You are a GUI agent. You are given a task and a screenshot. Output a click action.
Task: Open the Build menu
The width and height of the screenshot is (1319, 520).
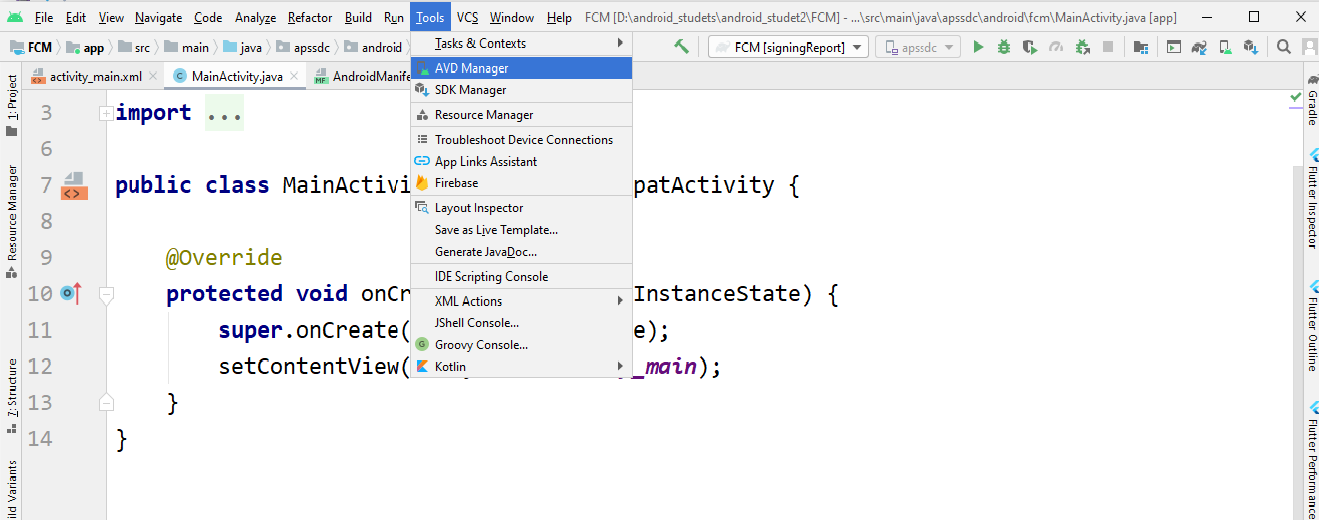[x=358, y=17]
